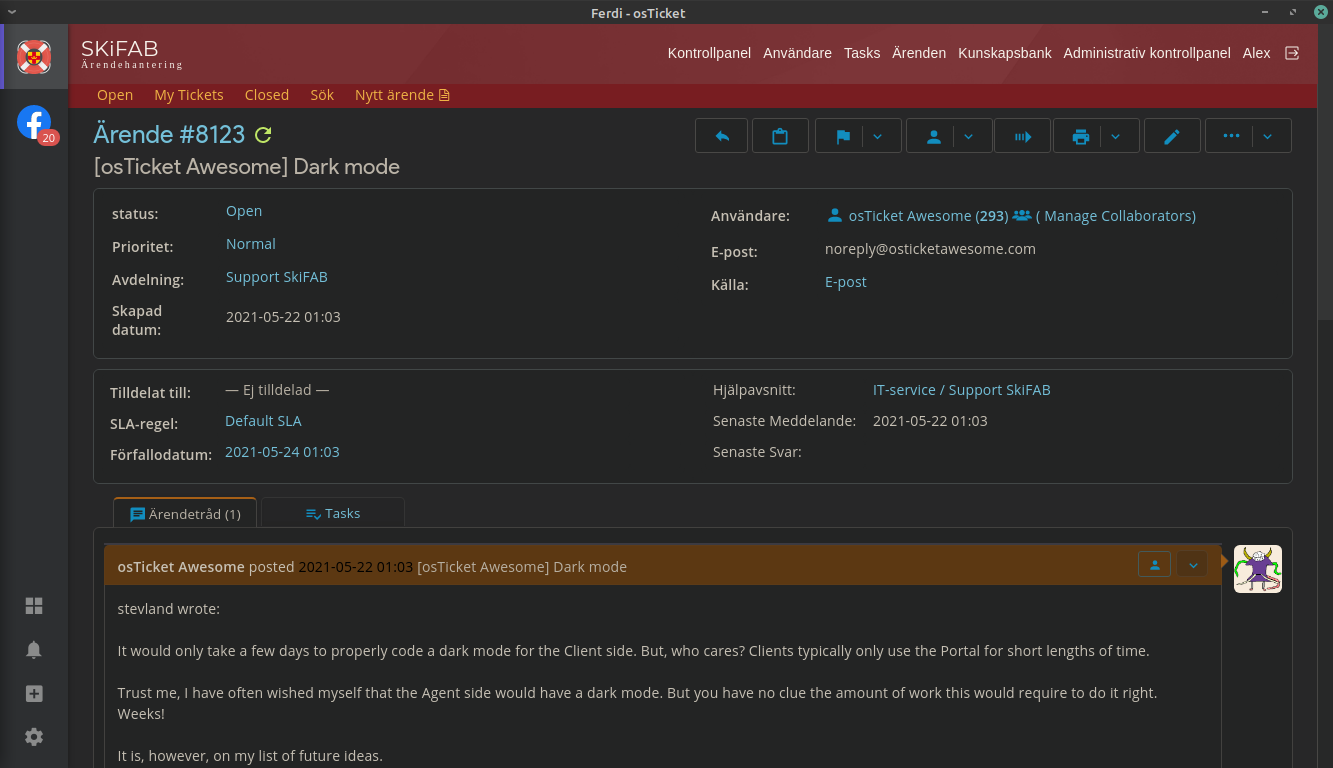Click the transfer ticket arrow icon
The height and width of the screenshot is (768, 1333).
pos(1023,137)
